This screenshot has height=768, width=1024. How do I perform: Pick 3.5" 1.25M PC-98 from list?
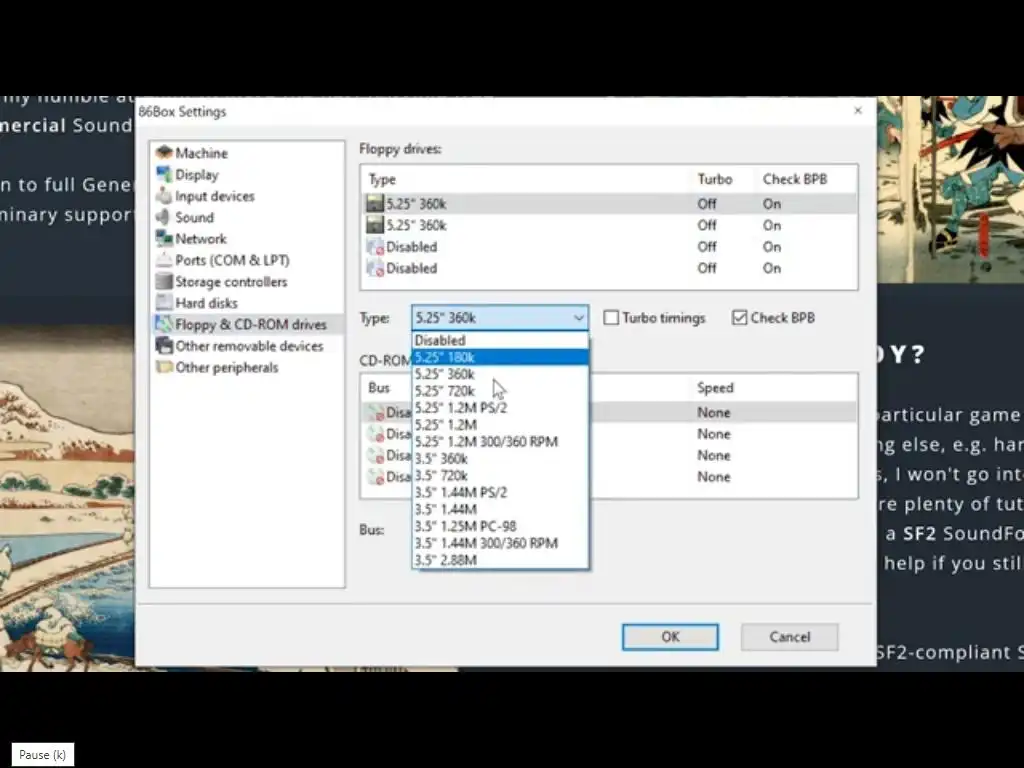click(x=500, y=526)
